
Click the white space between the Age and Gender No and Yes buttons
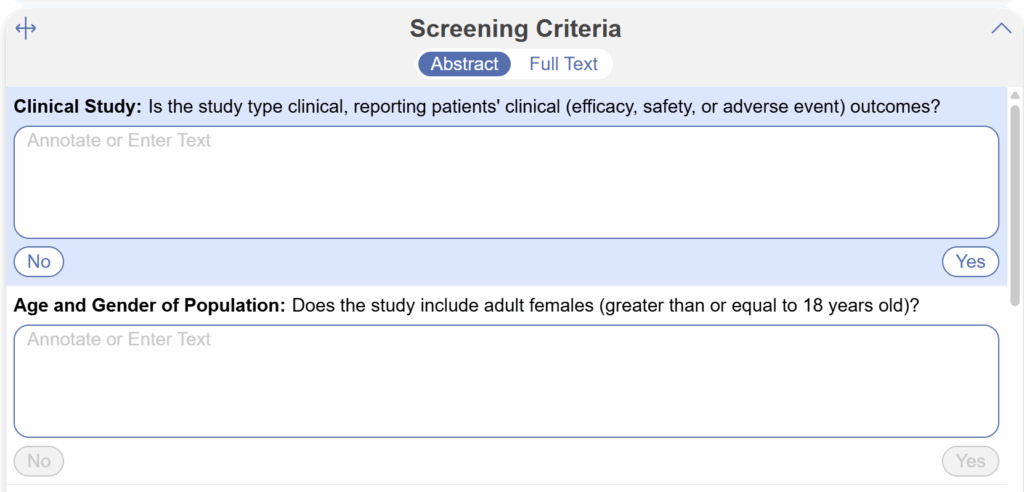pyautogui.click(x=500, y=461)
